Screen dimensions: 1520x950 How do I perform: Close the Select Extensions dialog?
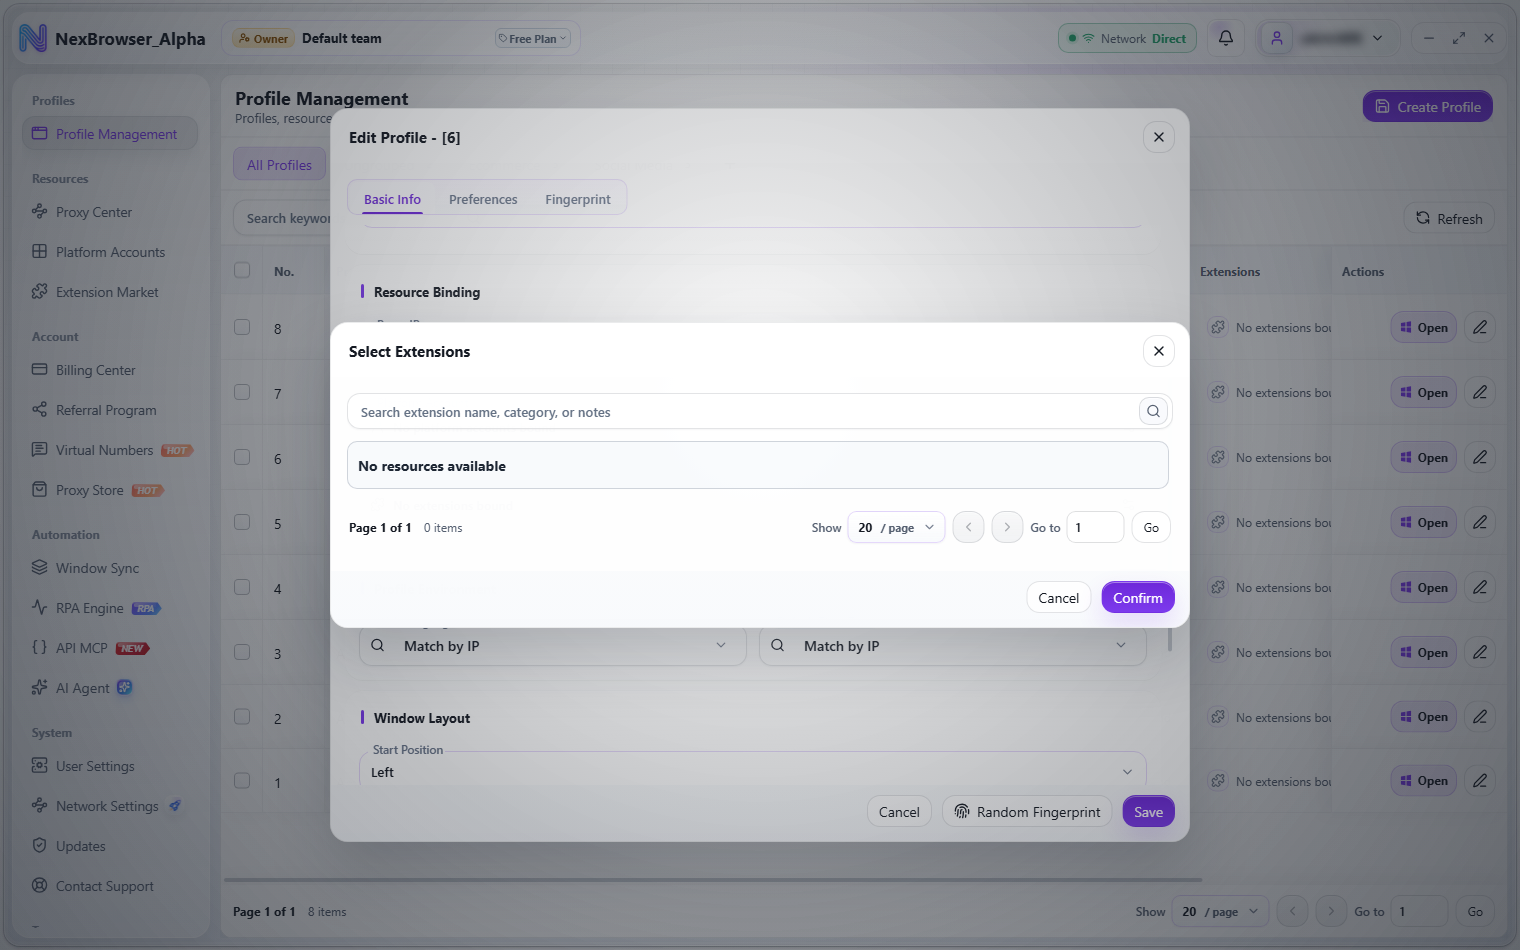(1158, 351)
